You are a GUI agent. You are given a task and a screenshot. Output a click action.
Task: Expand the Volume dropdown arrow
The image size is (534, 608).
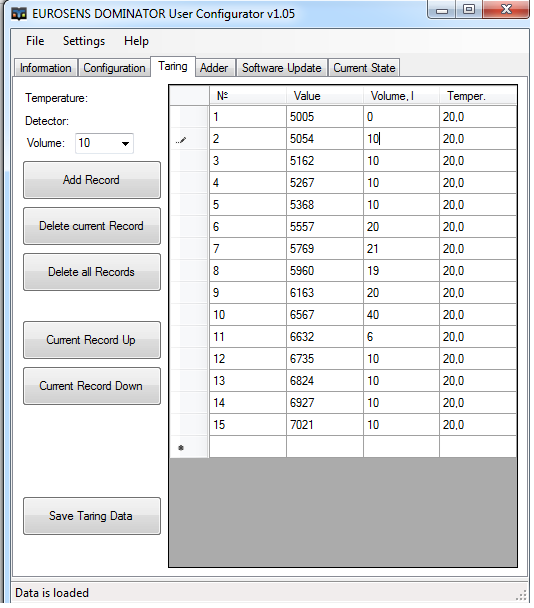click(125, 143)
